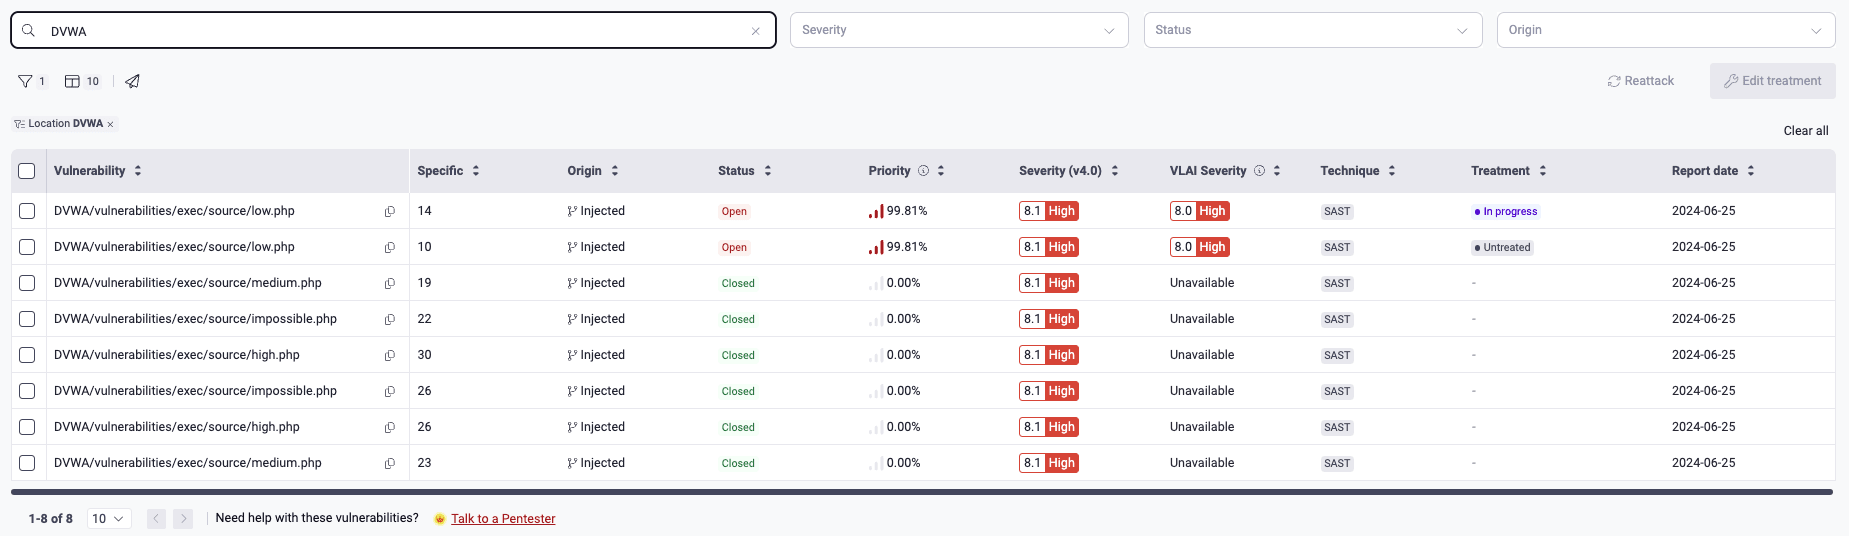Check the impossible.php row with Specific 26

(x=27, y=391)
